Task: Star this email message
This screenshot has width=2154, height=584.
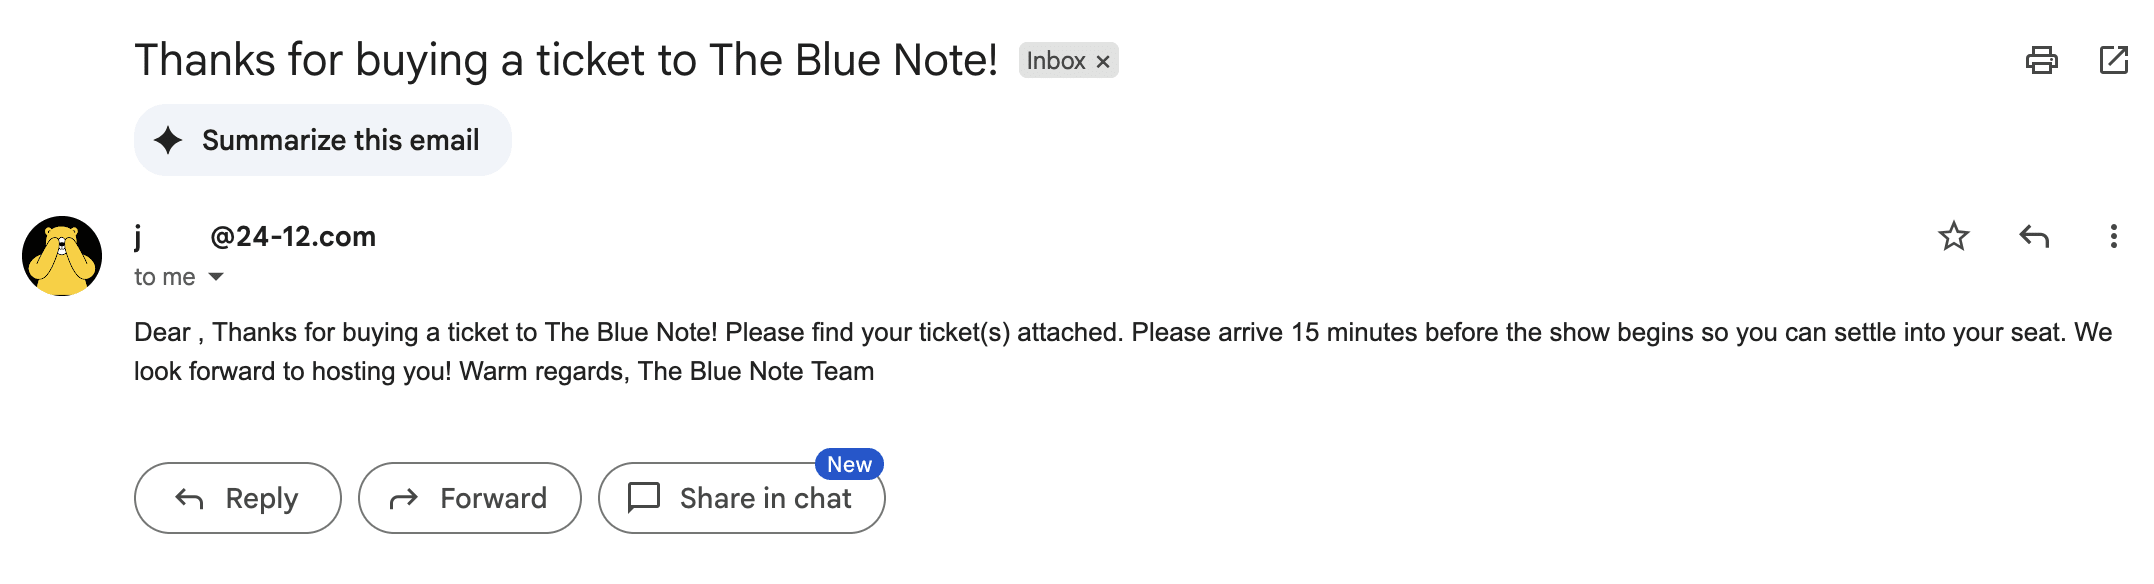Action: pos(1953,237)
